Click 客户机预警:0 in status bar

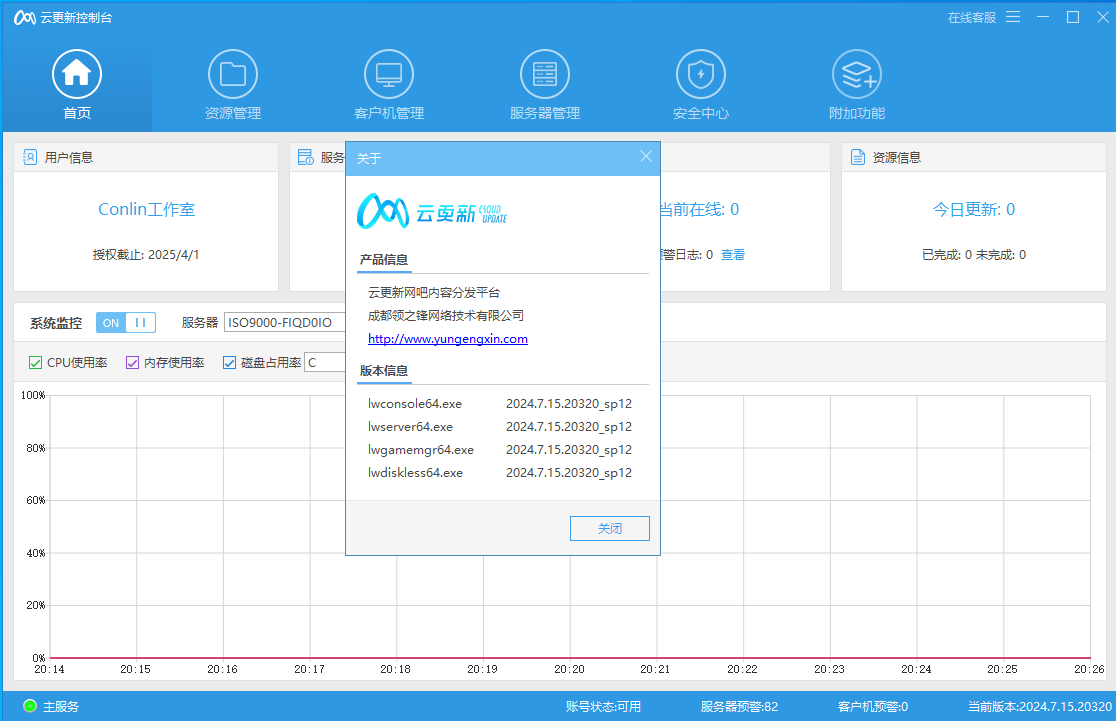pos(873,707)
